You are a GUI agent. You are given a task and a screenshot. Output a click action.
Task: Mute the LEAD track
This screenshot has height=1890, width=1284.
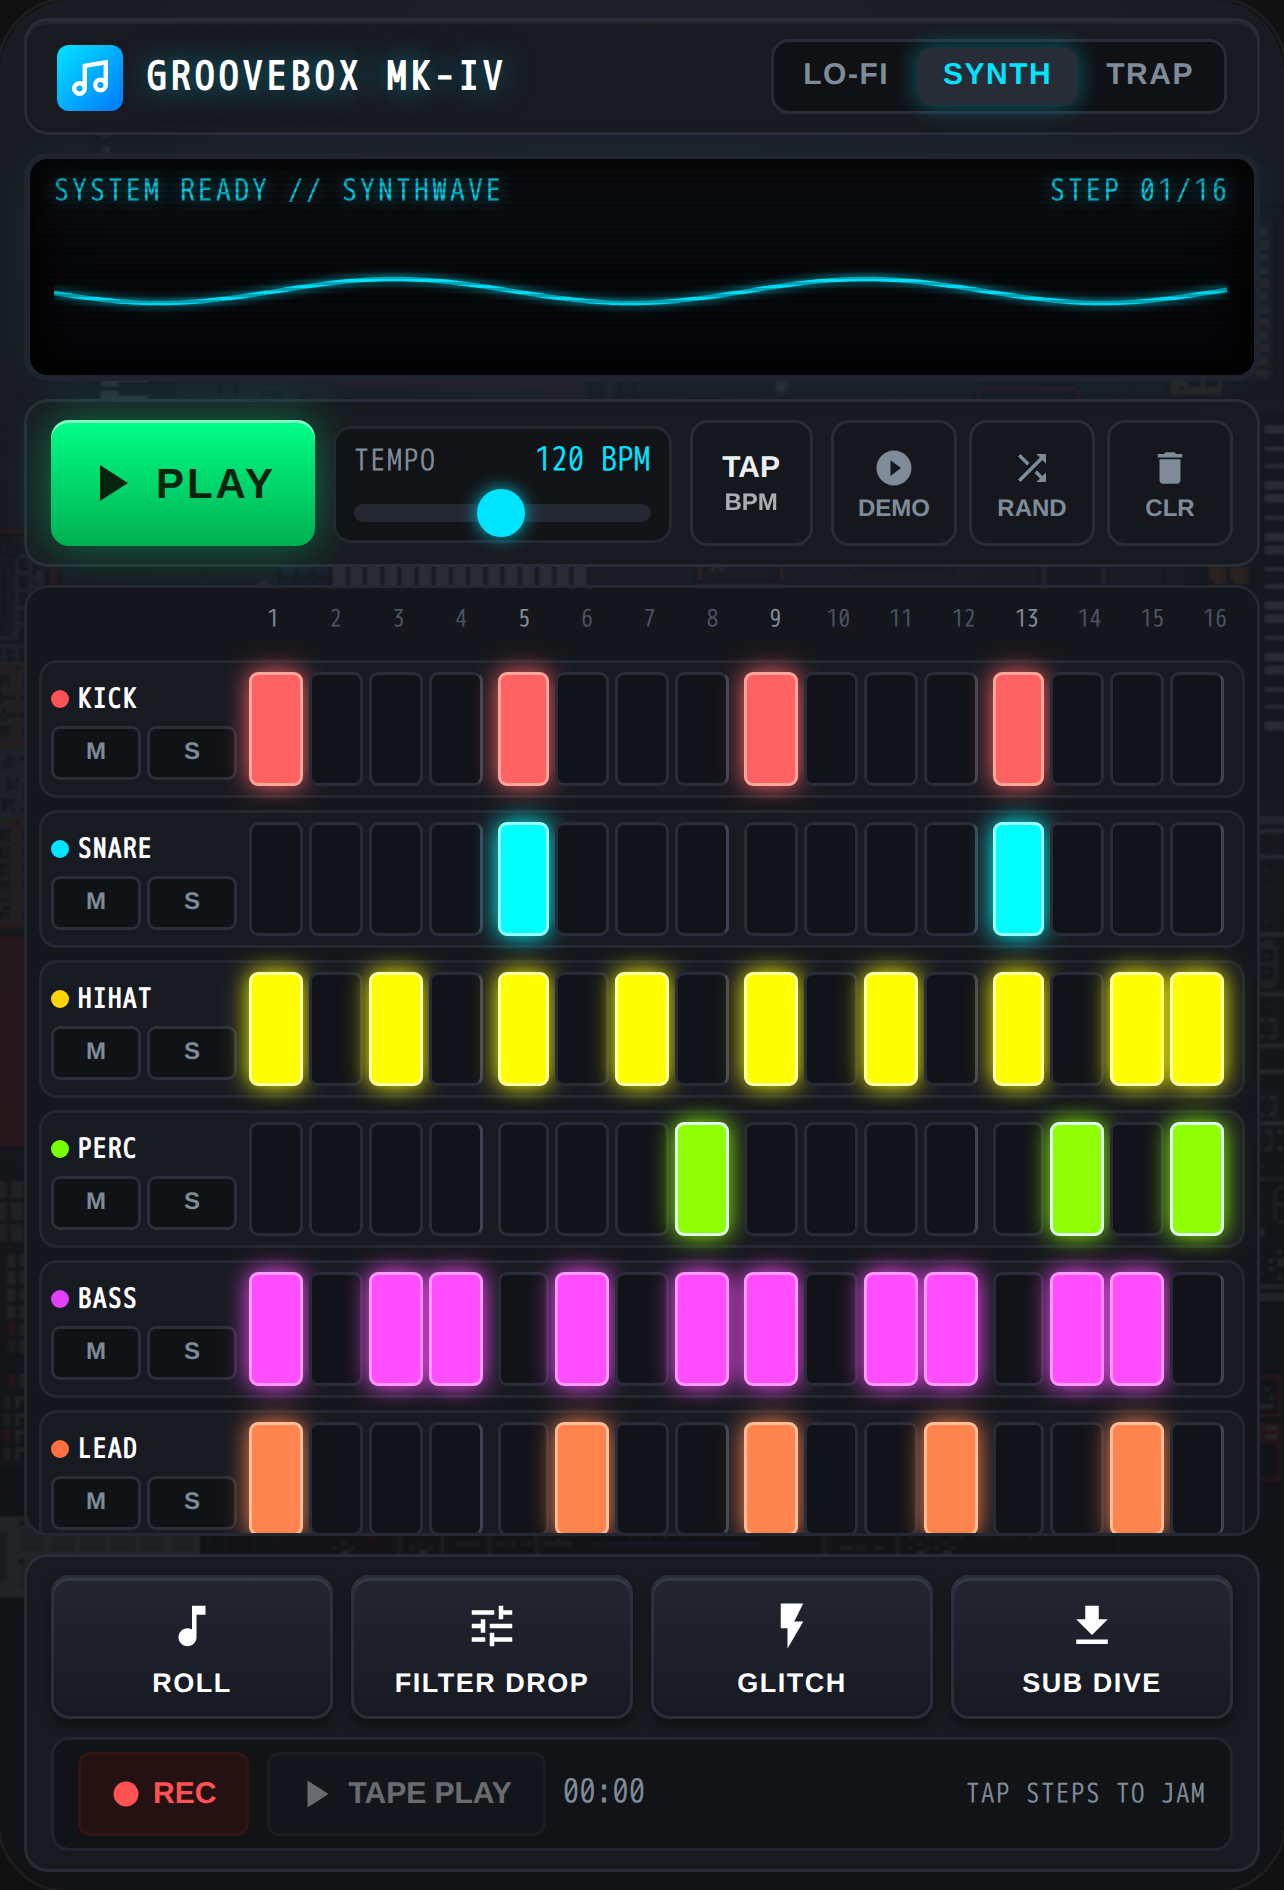point(96,1501)
